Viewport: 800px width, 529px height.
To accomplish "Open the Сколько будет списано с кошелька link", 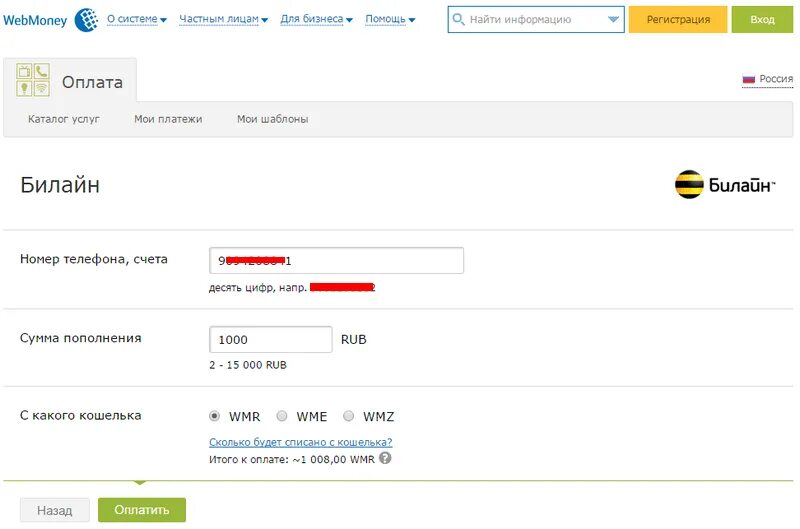I will [301, 442].
